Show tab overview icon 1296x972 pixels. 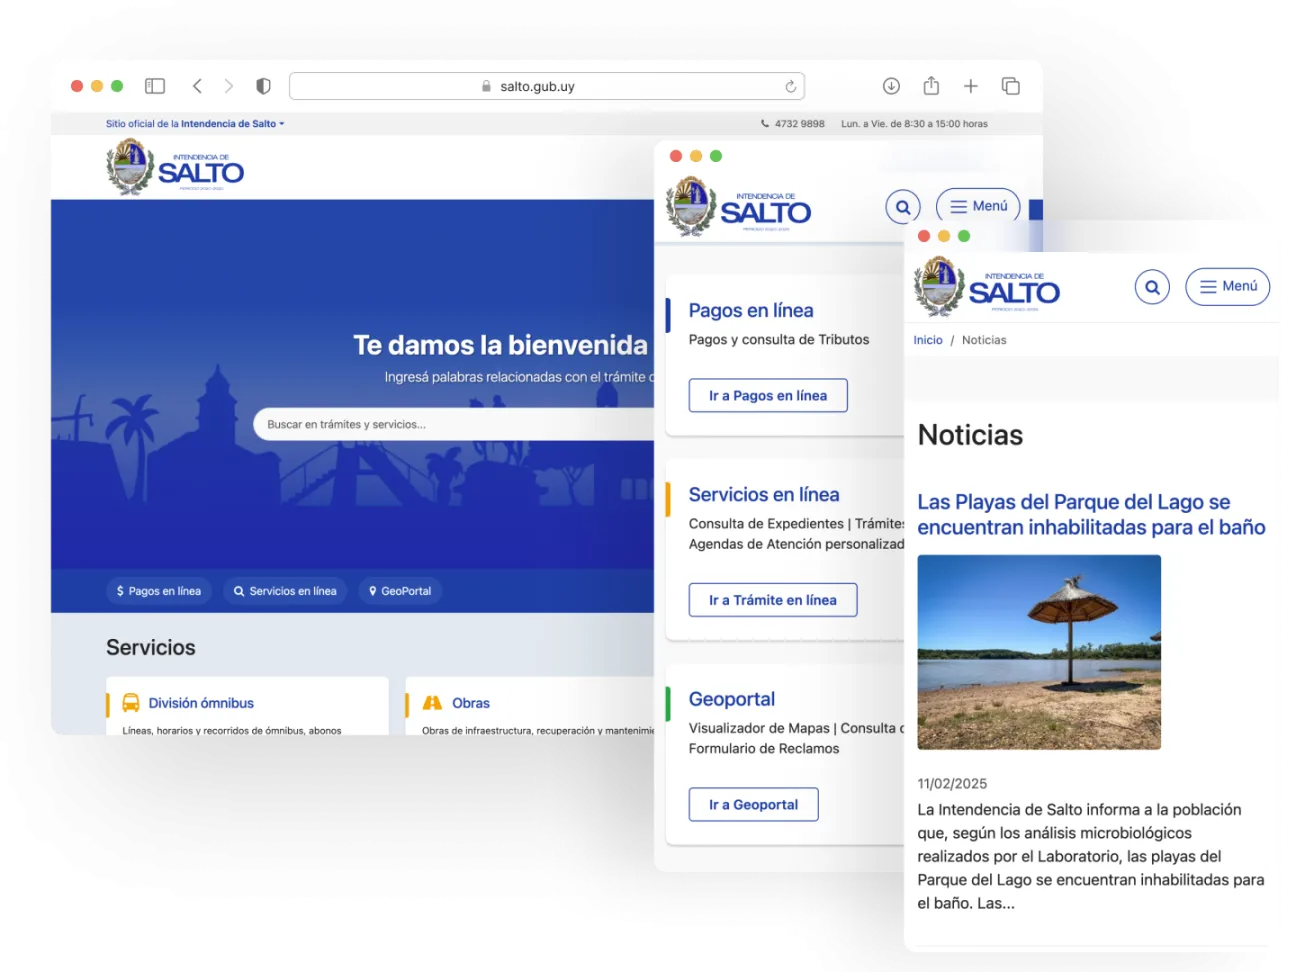[1010, 86]
